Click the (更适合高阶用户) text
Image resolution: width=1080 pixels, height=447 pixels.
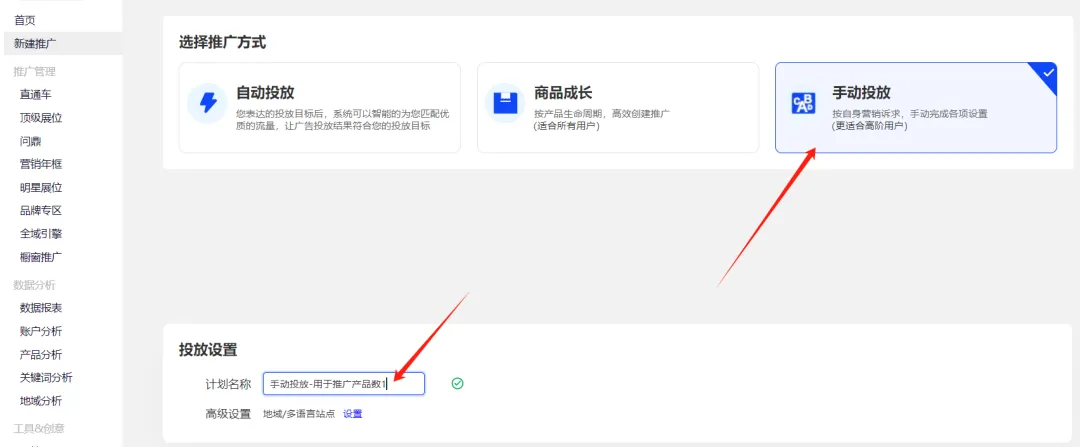(869, 127)
